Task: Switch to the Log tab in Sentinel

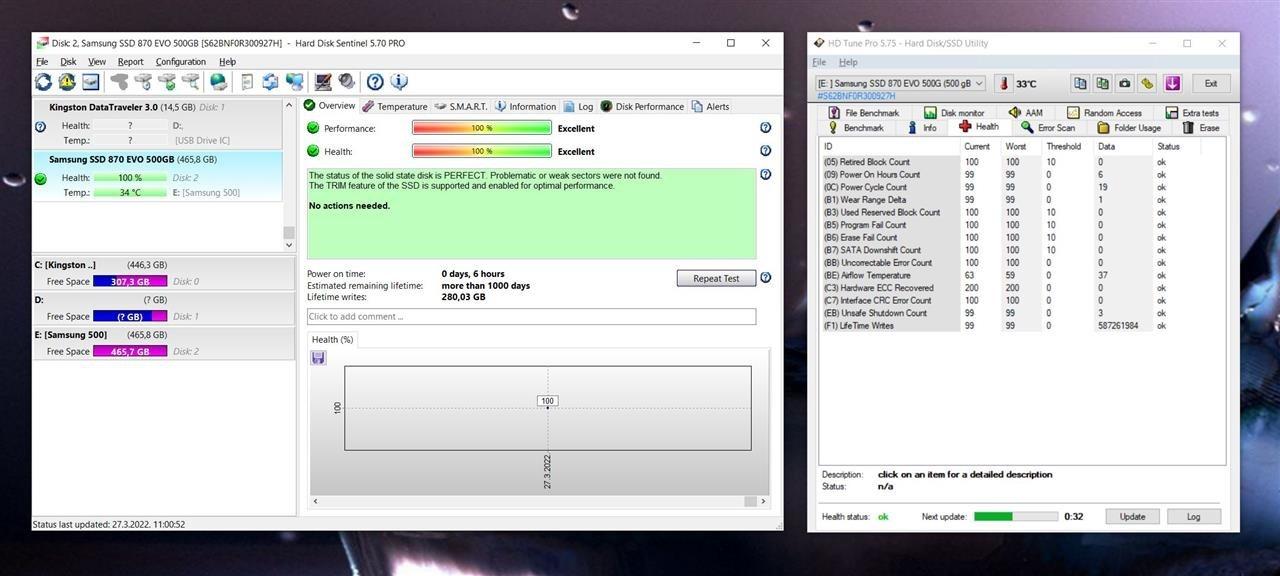Action: (578, 106)
